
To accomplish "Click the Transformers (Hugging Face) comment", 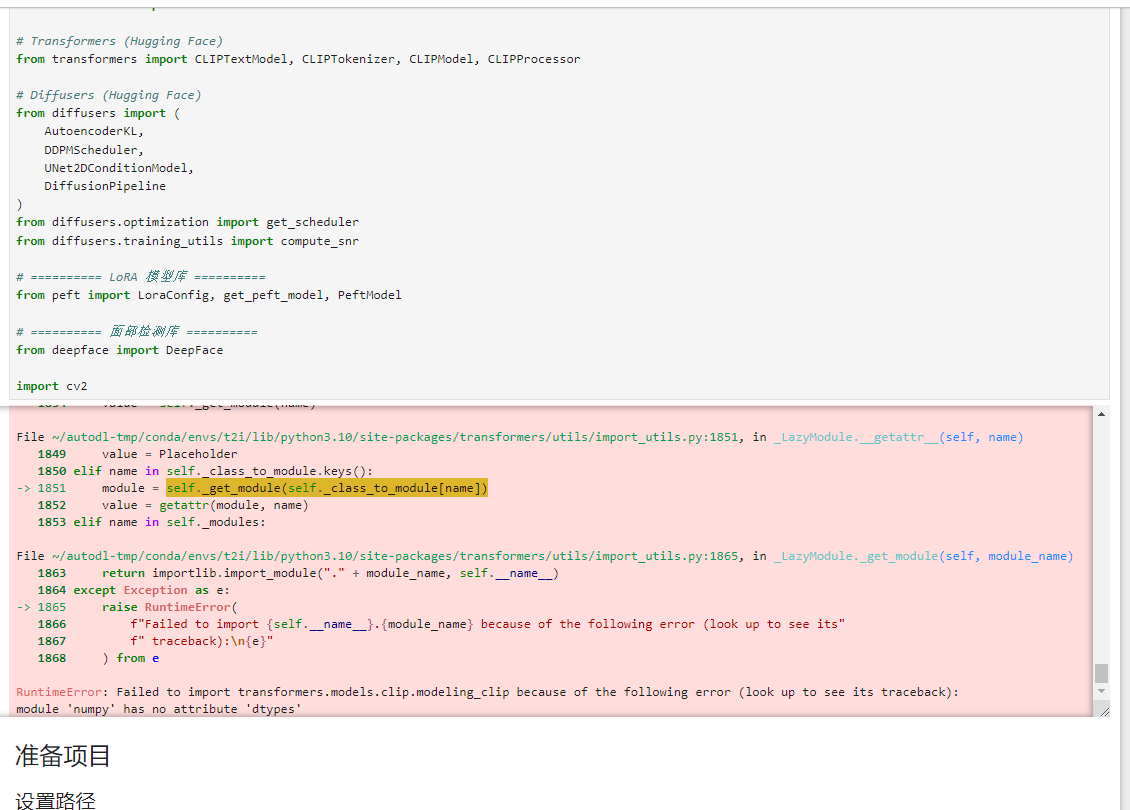I will [x=120, y=41].
